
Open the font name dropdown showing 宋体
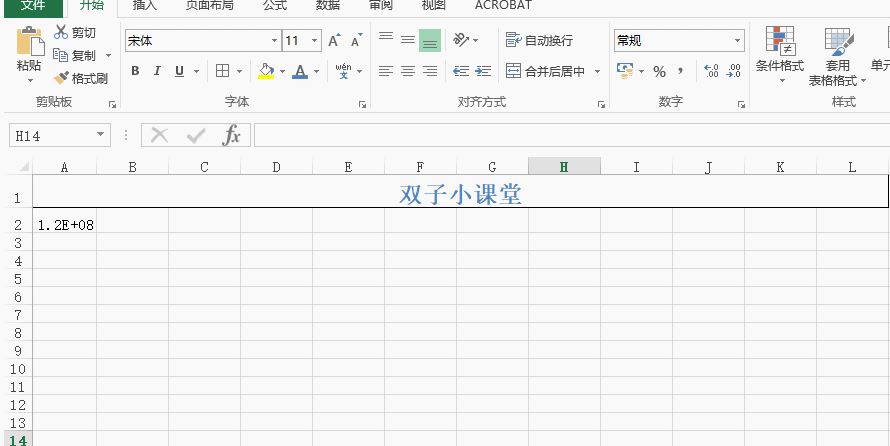[275, 41]
